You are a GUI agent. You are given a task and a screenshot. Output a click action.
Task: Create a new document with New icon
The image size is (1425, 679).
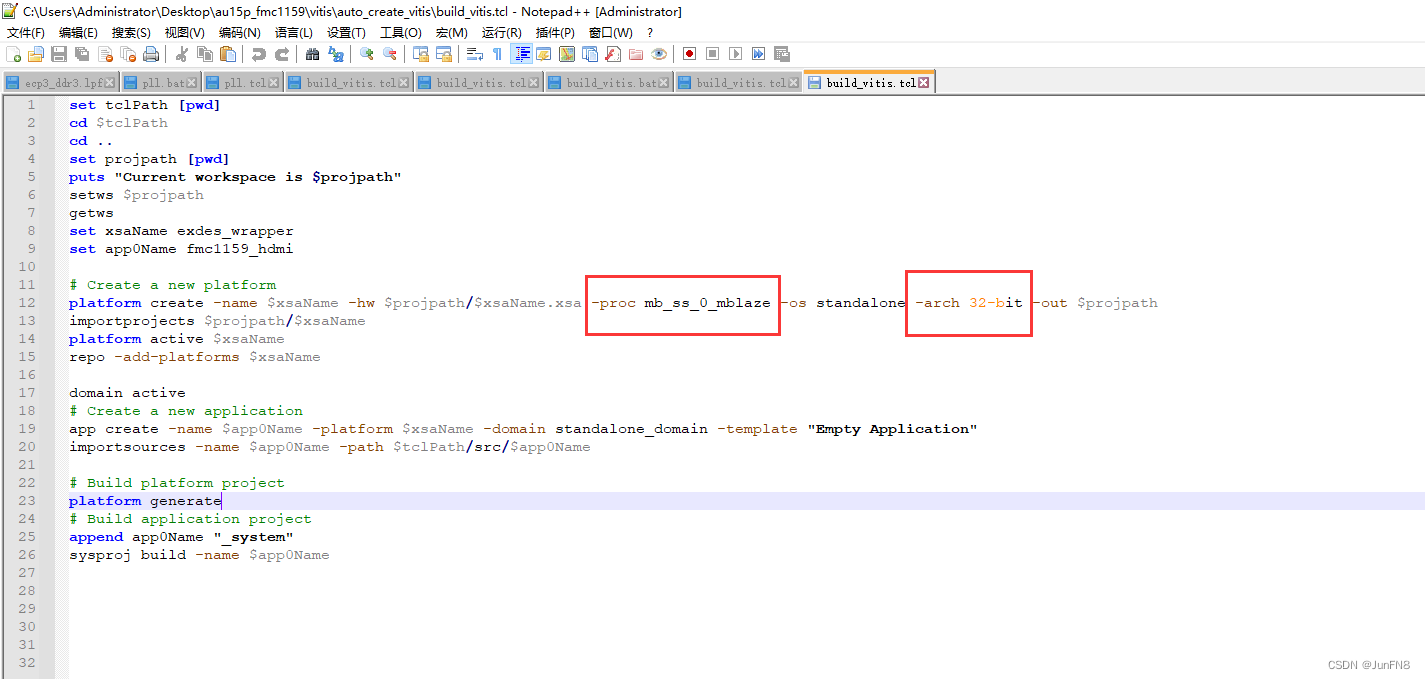point(14,54)
